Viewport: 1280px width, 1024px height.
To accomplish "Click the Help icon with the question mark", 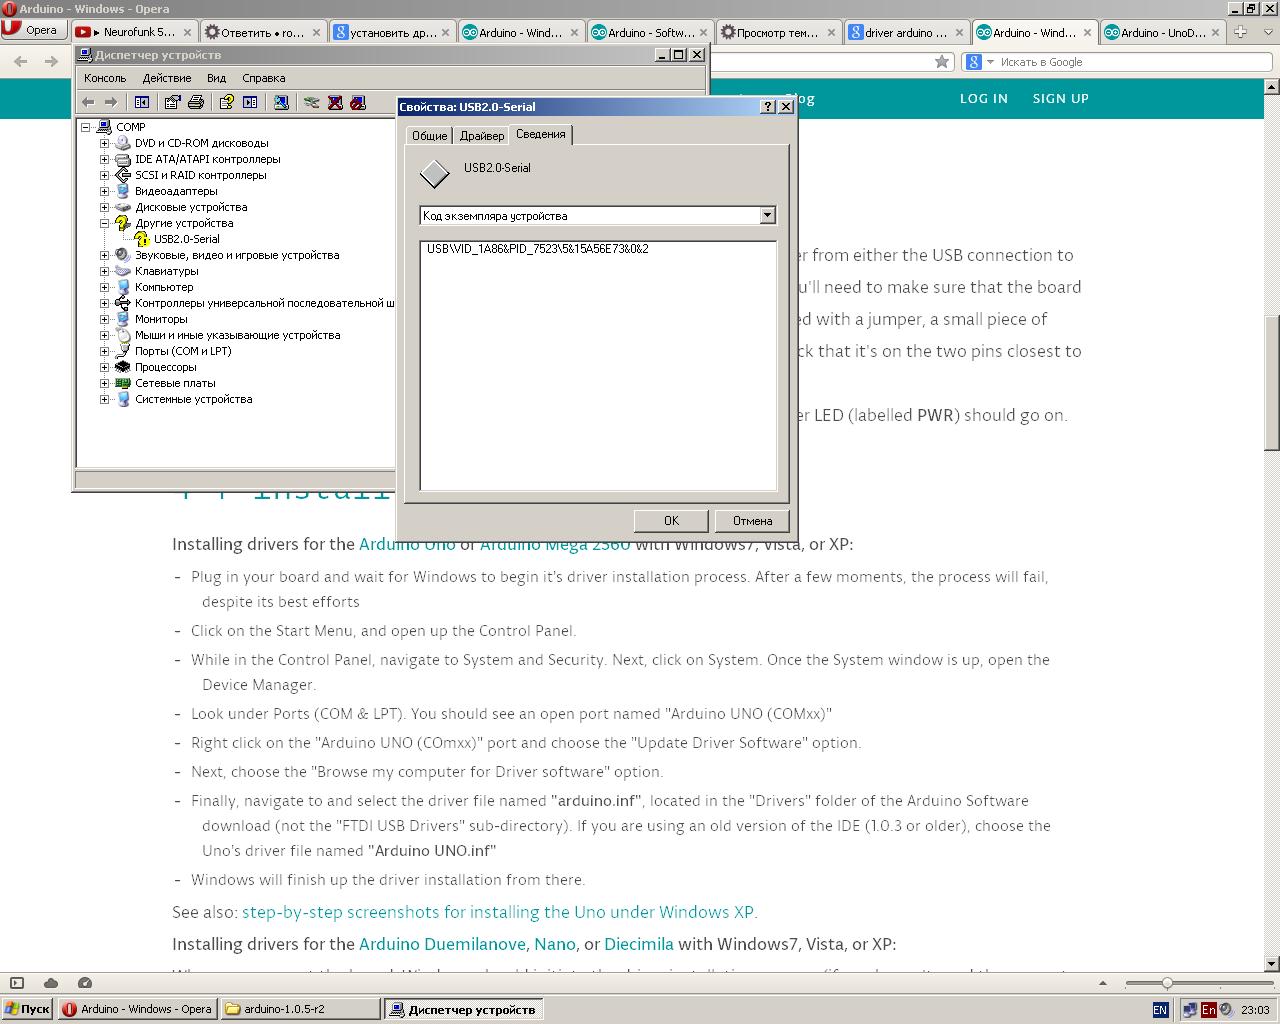I will click(227, 102).
